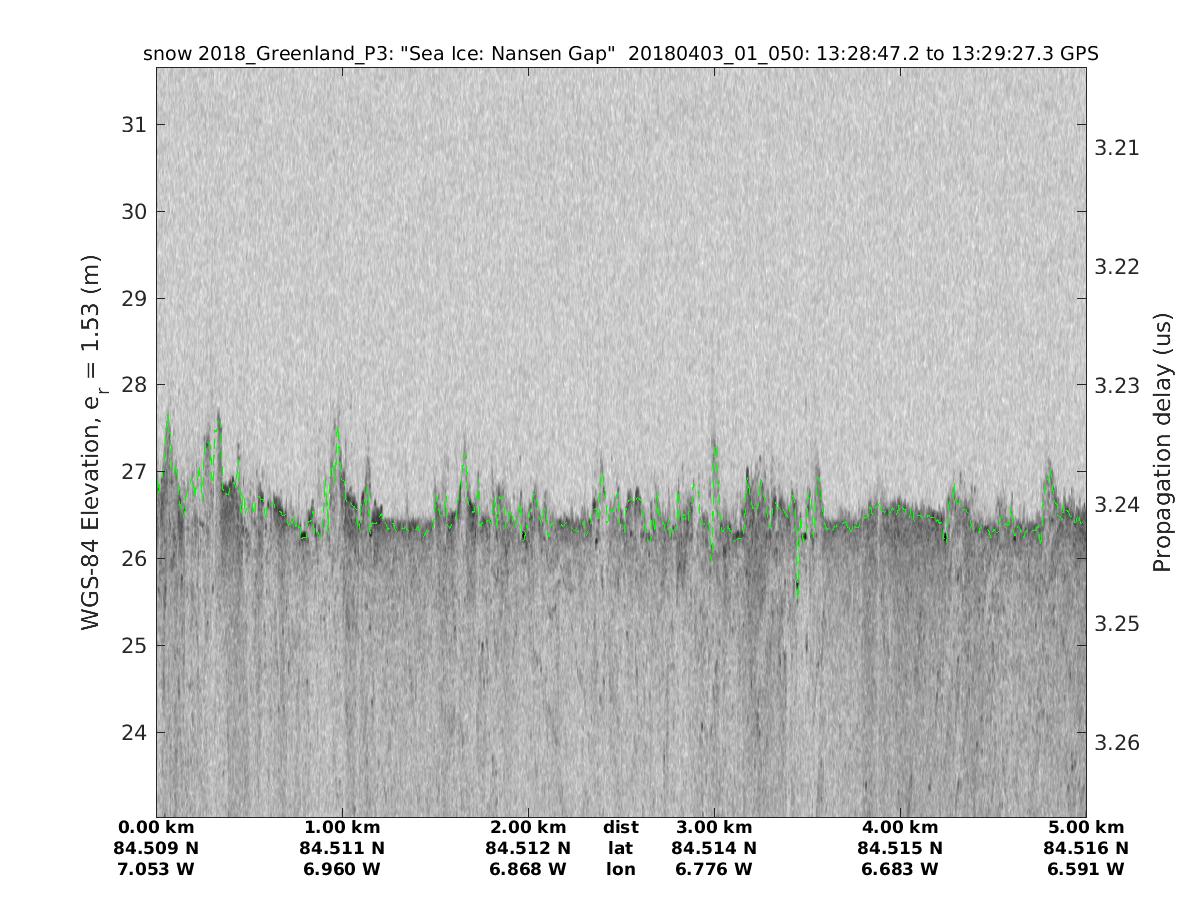Click the 28 elevation tick label
Screen dimensions: 1200x900
point(131,385)
